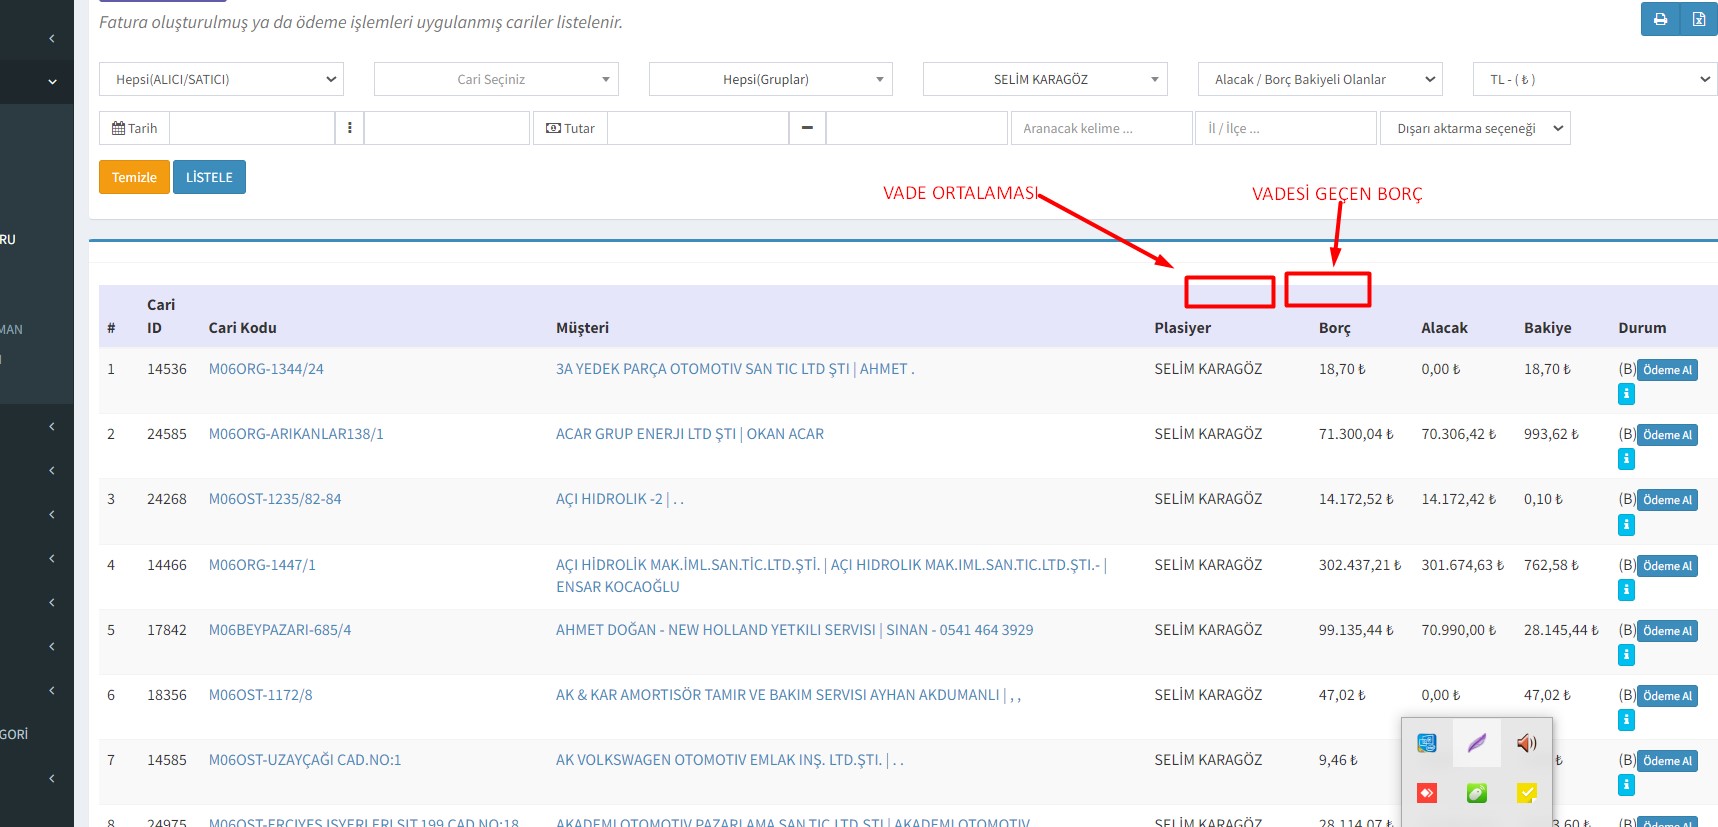Click the Intel graphics tray icon
The width and height of the screenshot is (1718, 827).
point(1427,743)
